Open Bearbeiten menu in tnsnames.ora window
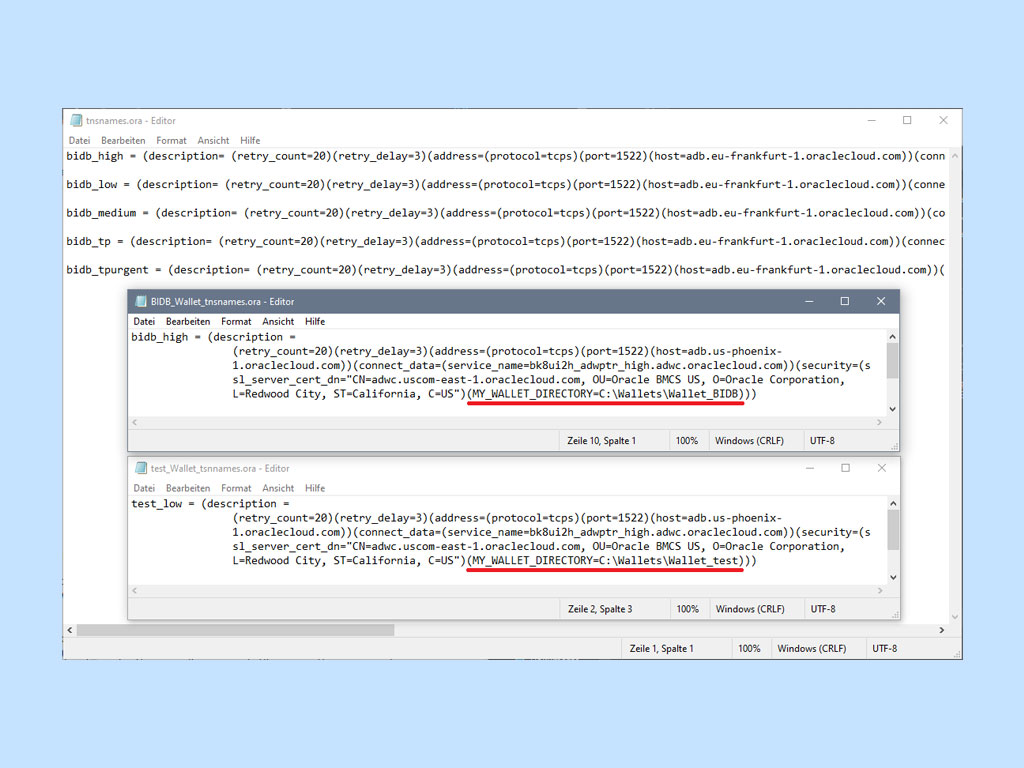 (123, 140)
